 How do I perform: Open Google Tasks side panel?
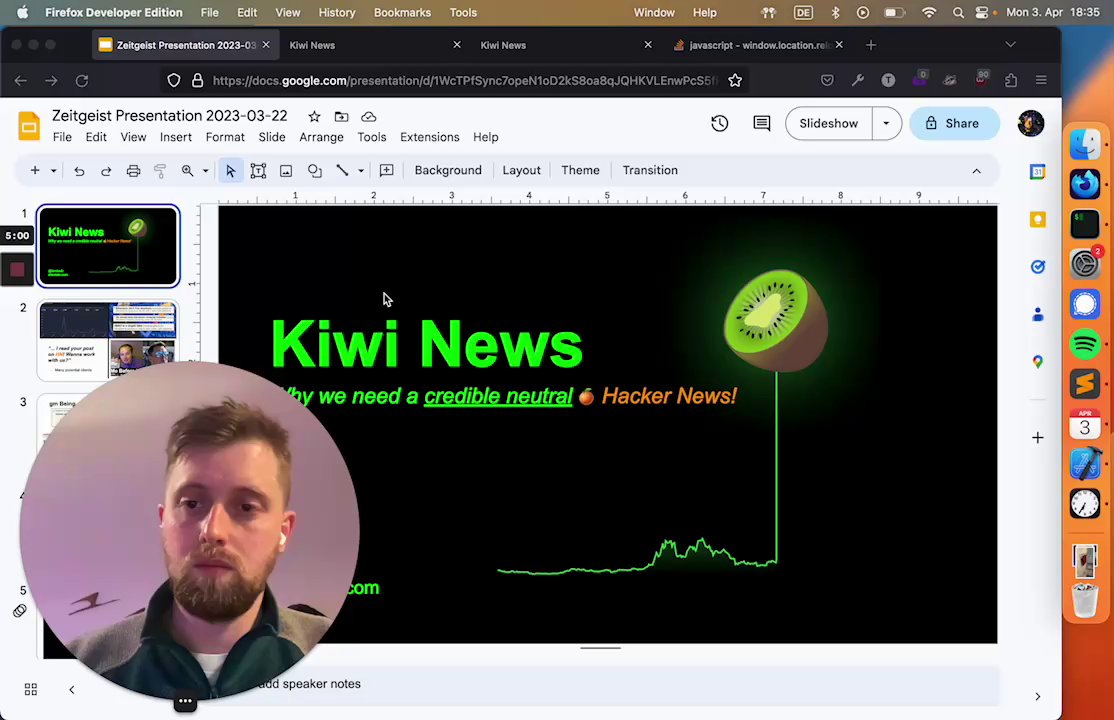click(x=1037, y=267)
